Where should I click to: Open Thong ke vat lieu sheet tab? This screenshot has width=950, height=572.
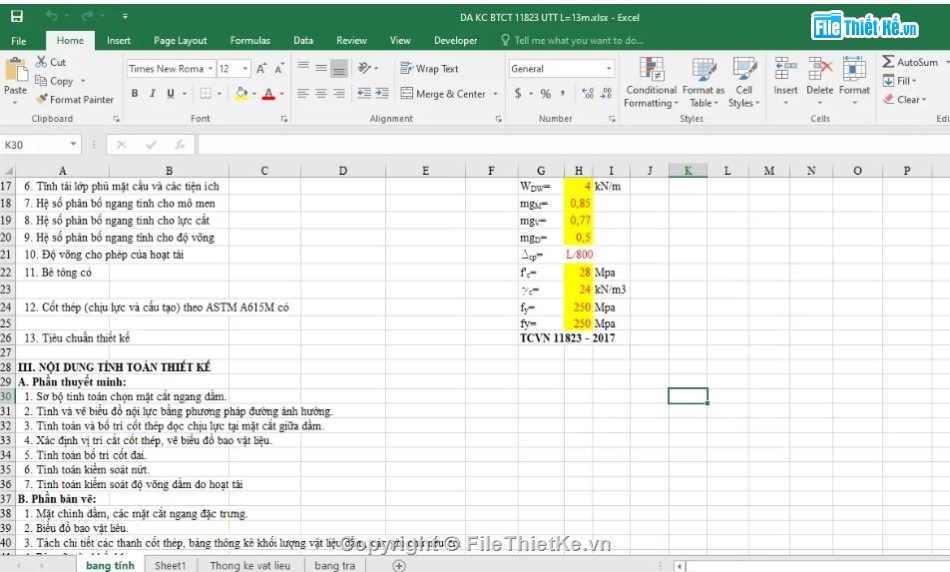(250, 565)
